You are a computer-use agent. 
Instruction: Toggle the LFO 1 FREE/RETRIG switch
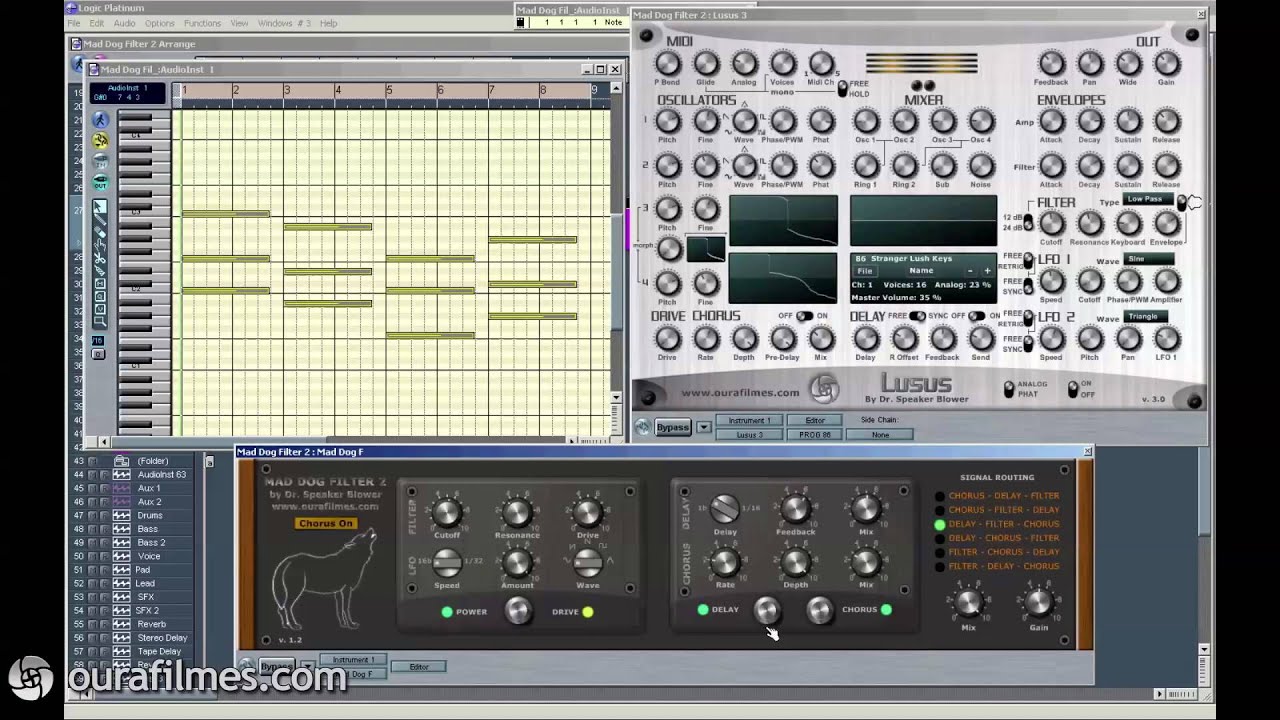point(1029,261)
